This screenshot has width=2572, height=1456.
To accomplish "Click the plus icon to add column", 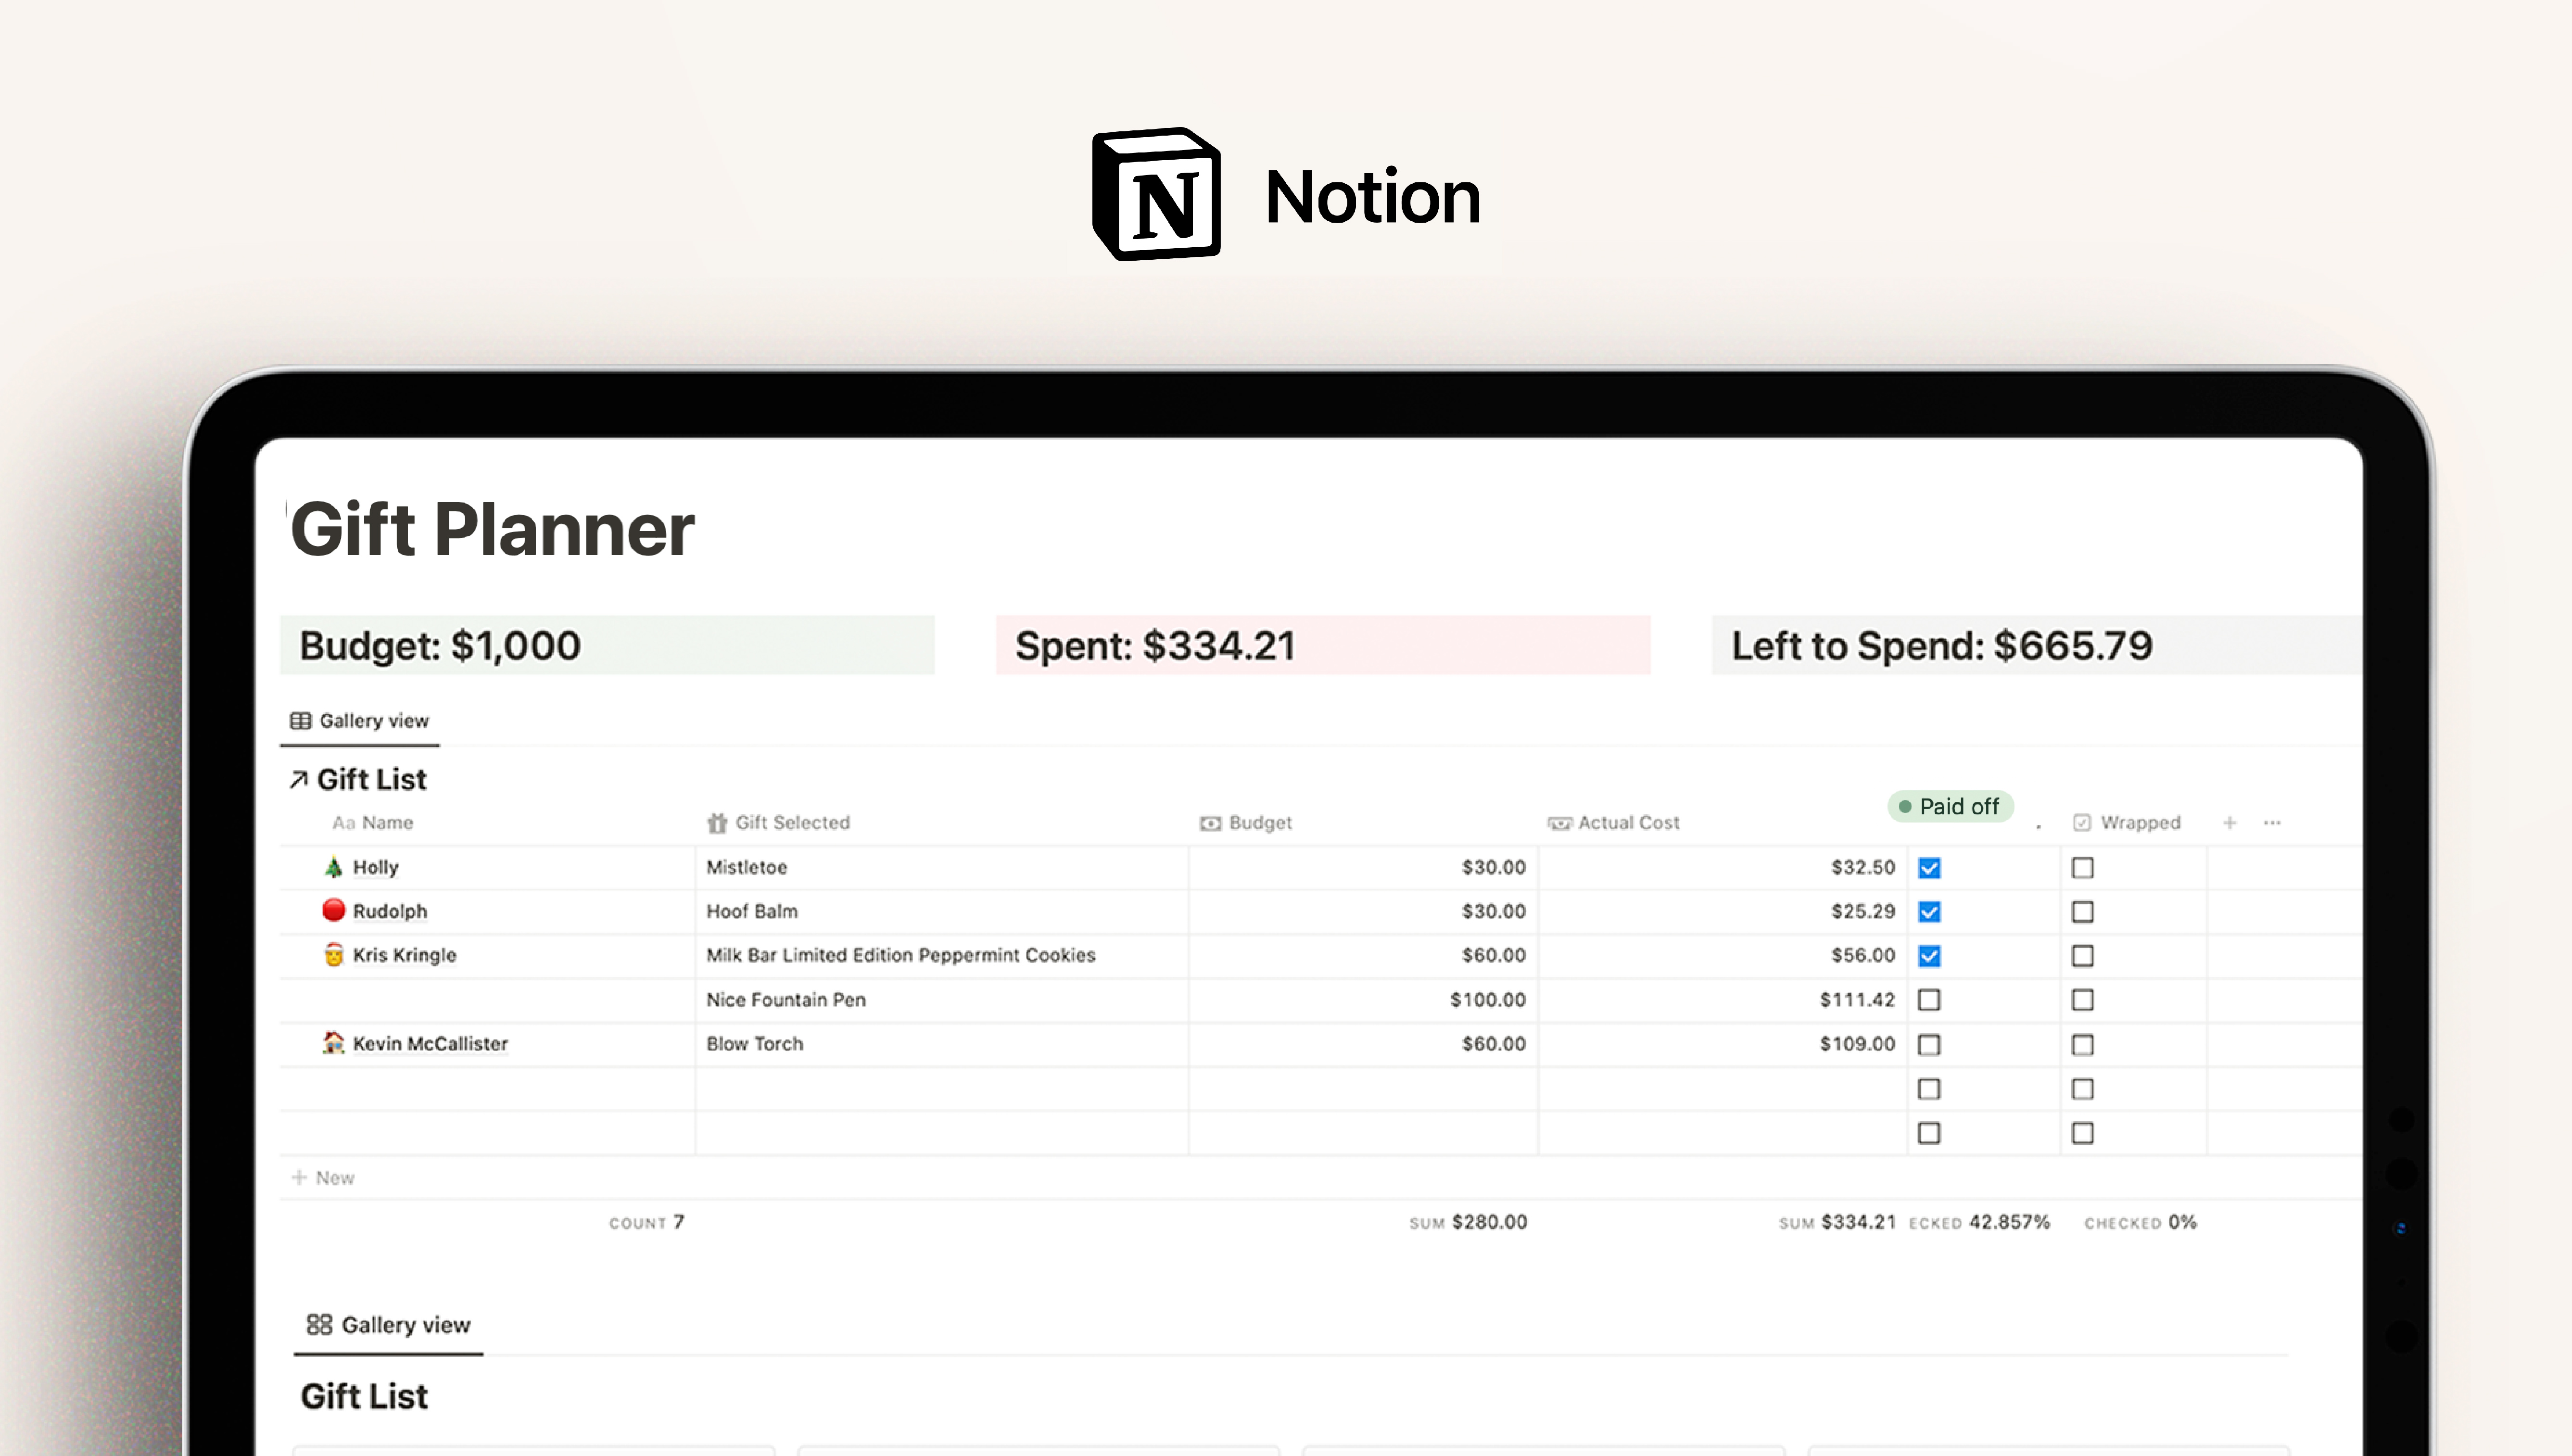I will [x=2229, y=822].
